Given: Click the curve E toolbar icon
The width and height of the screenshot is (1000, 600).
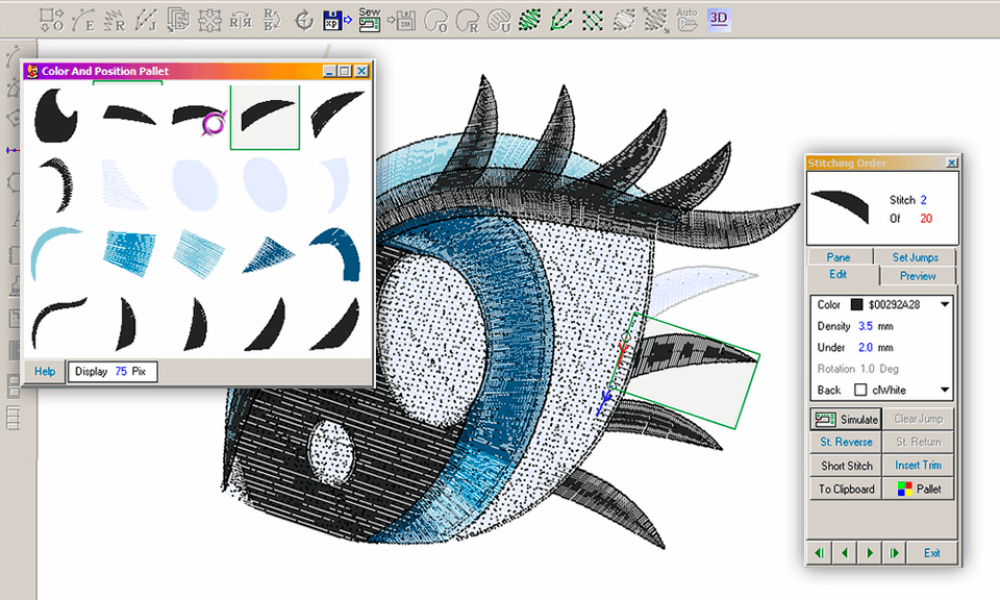Looking at the screenshot, I should click(x=83, y=20).
